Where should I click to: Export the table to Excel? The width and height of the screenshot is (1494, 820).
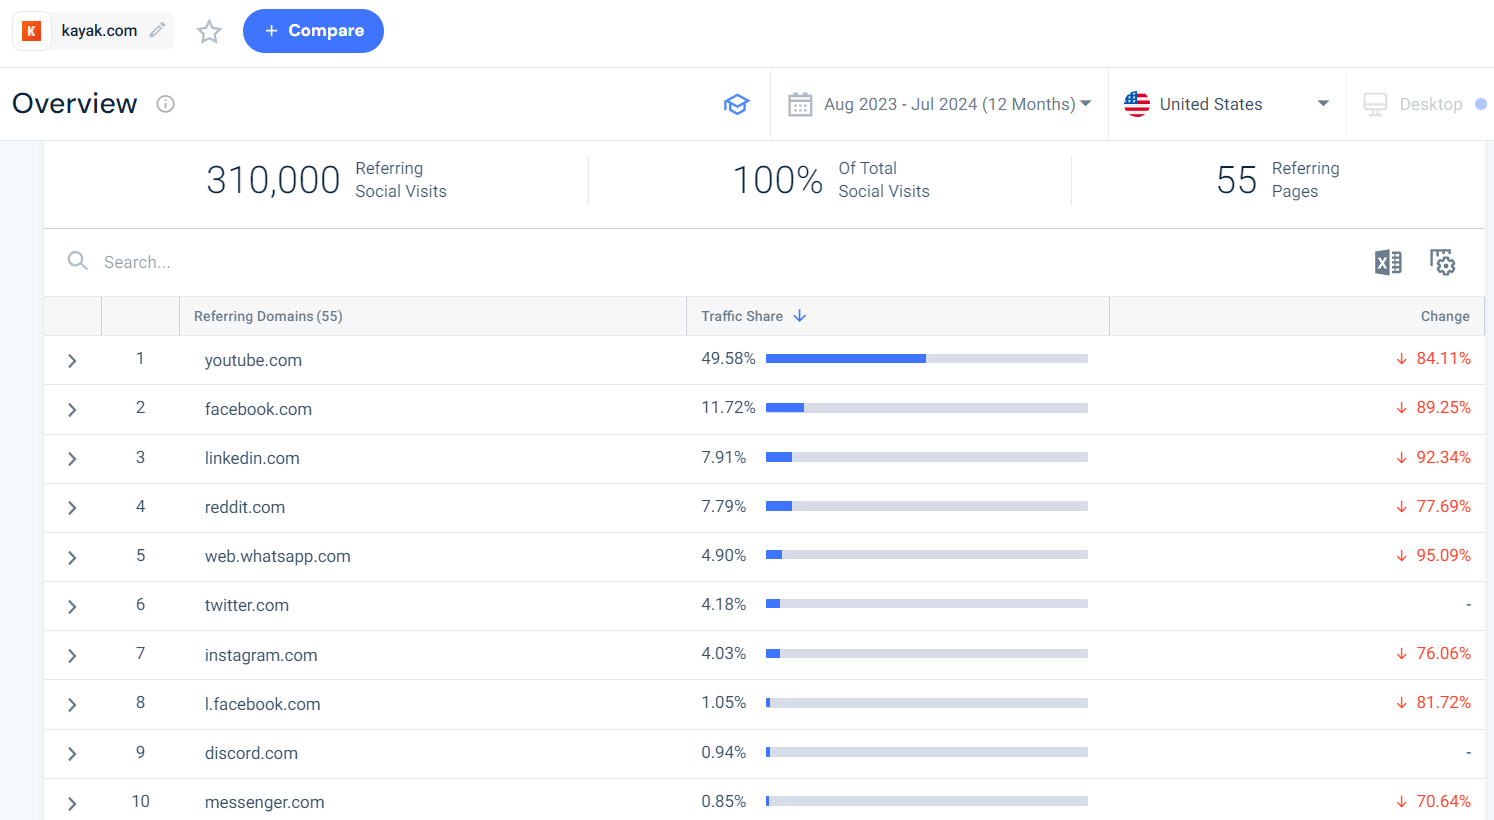[1388, 262]
